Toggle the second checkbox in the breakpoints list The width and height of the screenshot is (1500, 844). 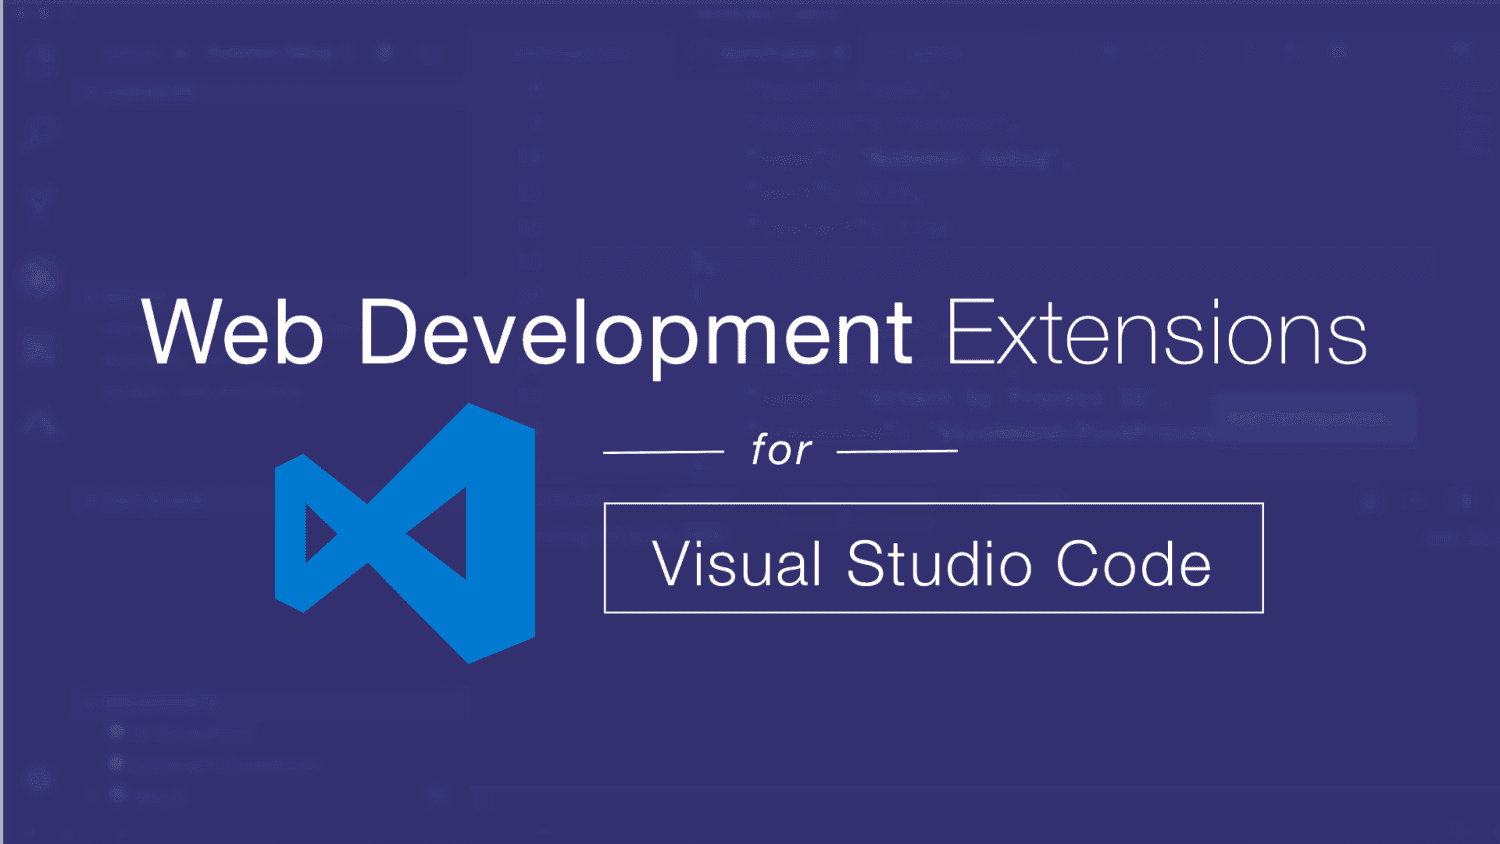(117, 764)
